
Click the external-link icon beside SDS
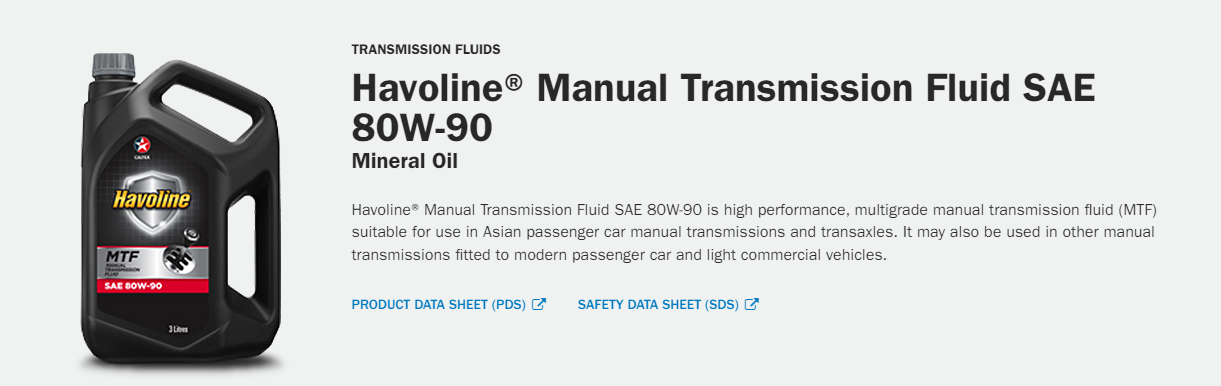[x=752, y=304]
